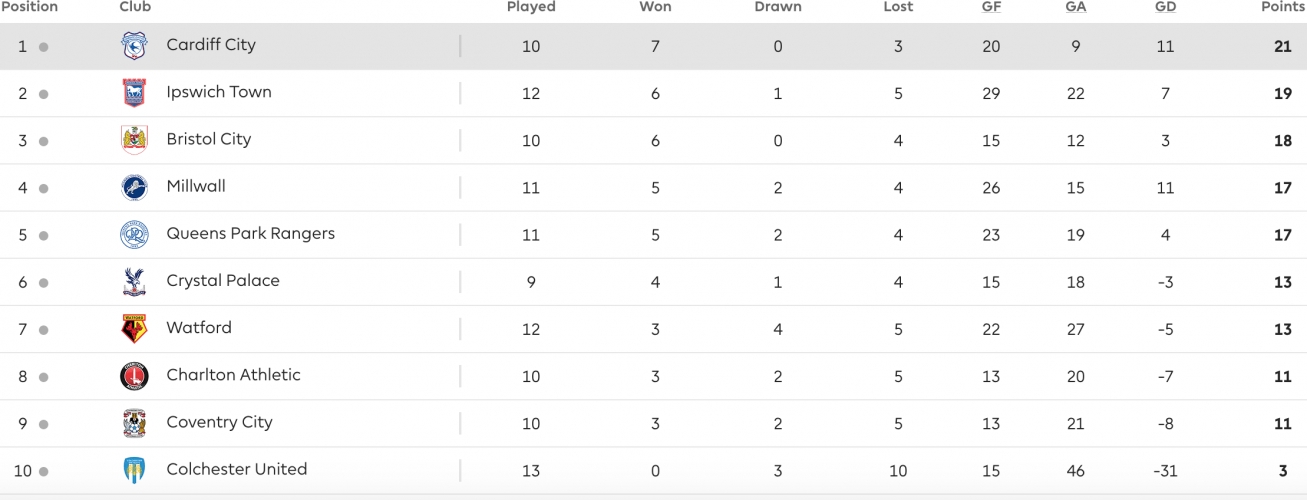Click the Cardiff City club crest
Screen dimensions: 1307x500
point(134,46)
